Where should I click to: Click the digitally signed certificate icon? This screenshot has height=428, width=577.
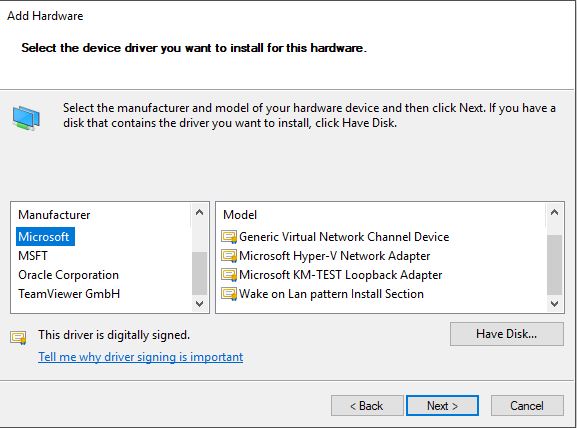point(18,337)
